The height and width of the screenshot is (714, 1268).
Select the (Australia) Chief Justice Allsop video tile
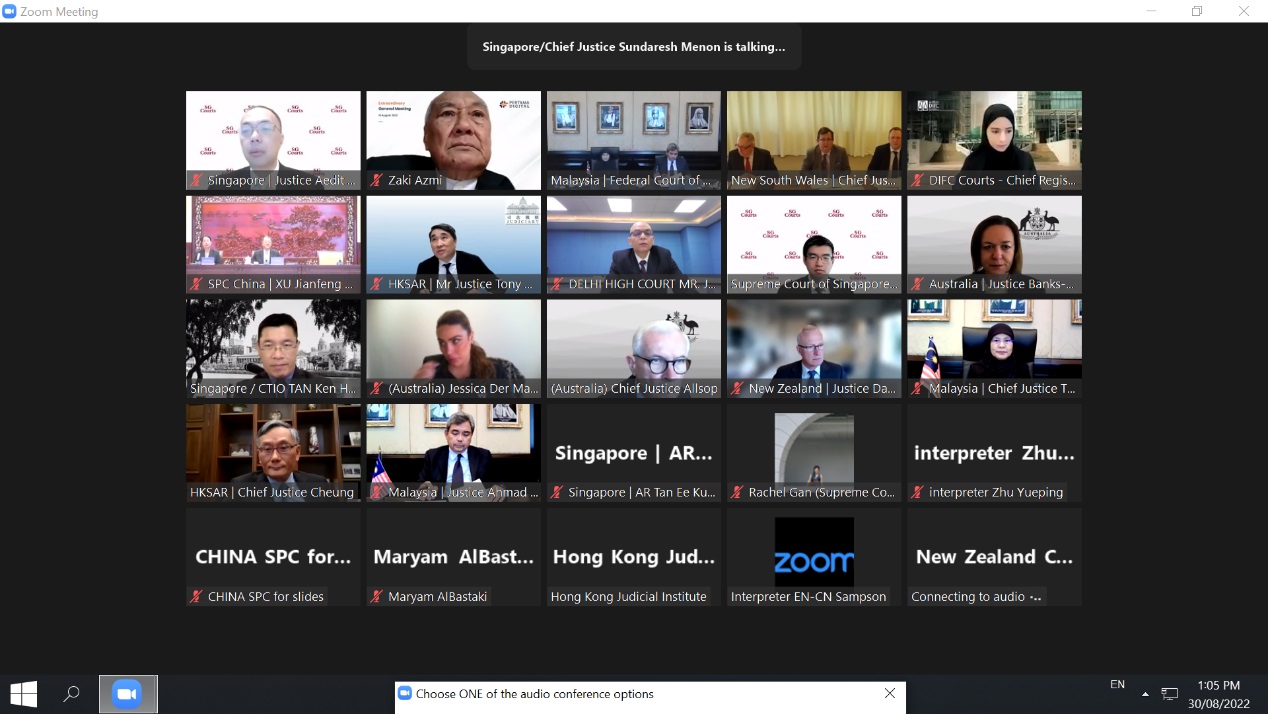tap(634, 349)
